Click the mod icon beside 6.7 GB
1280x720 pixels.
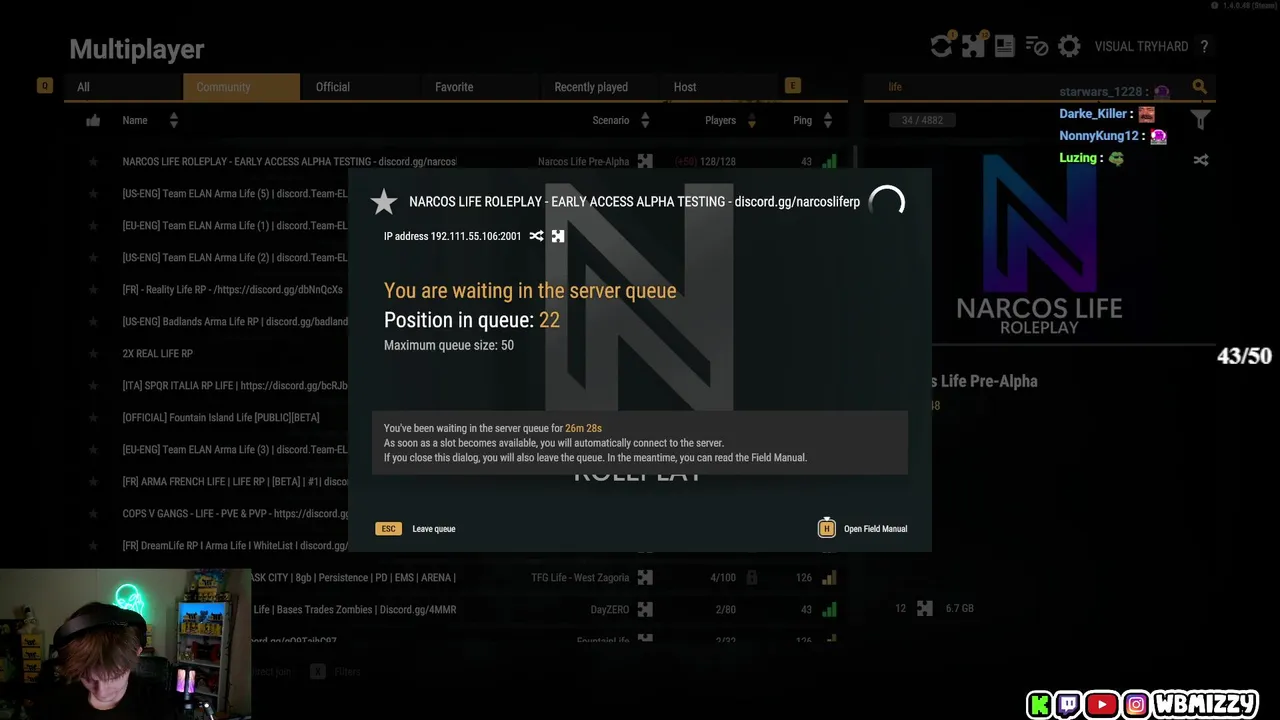pos(925,608)
